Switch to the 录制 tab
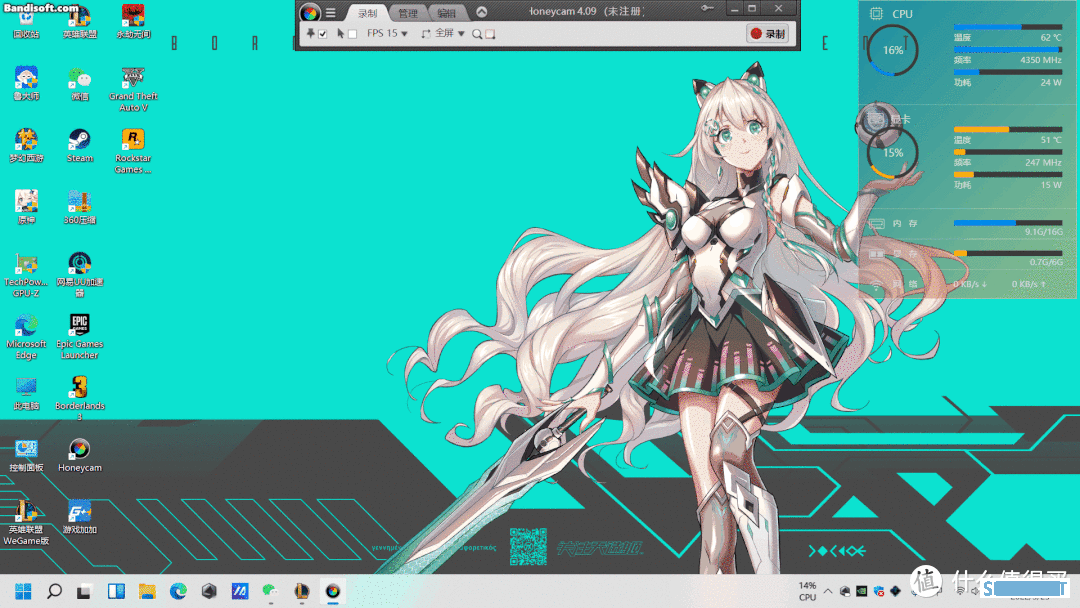 pos(367,13)
